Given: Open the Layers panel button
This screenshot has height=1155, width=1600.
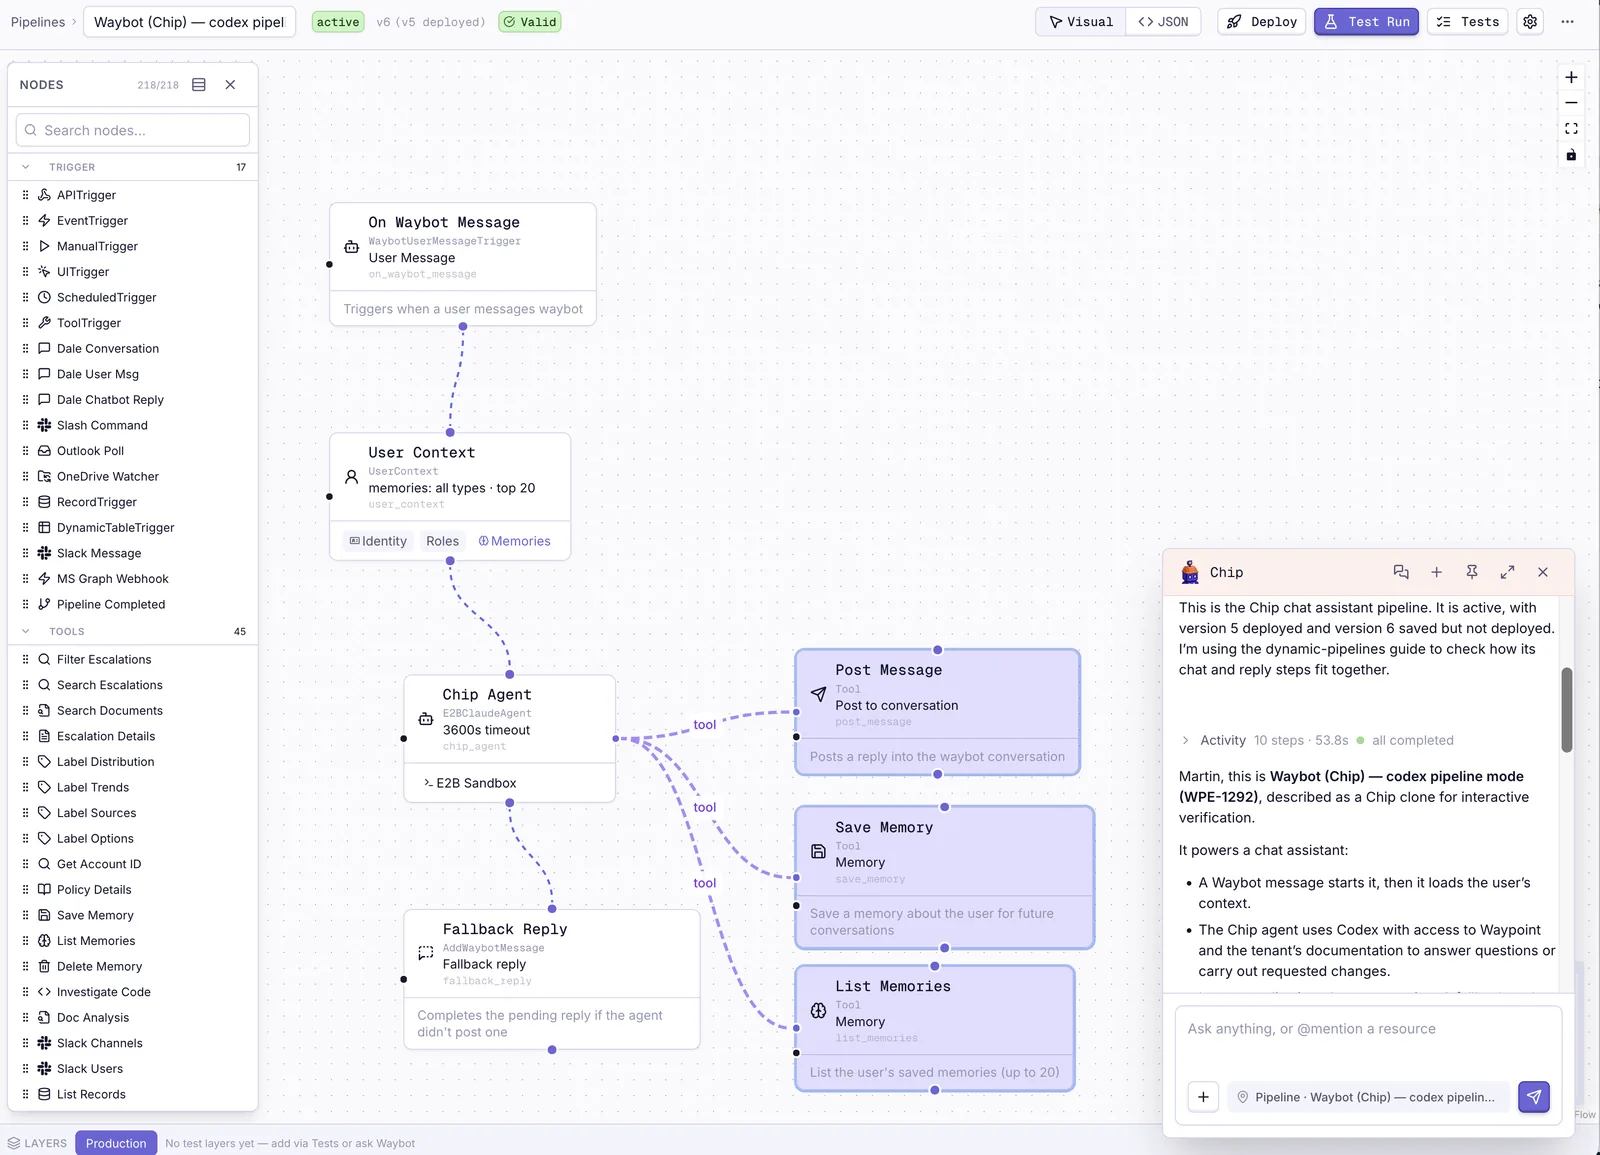Looking at the screenshot, I should pos(37,1143).
